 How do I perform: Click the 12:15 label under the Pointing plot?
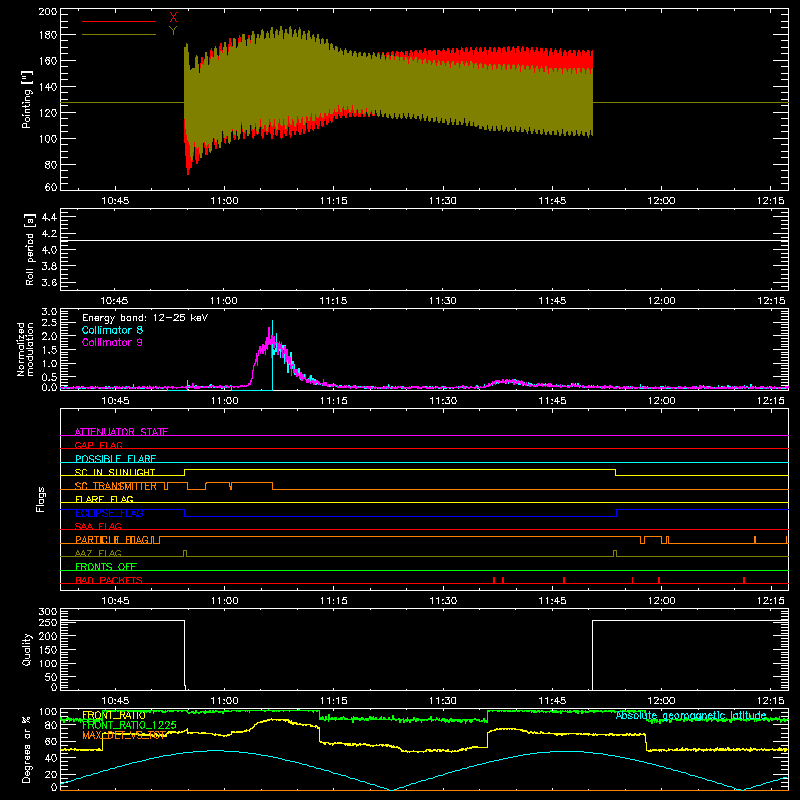pyautogui.click(x=771, y=201)
